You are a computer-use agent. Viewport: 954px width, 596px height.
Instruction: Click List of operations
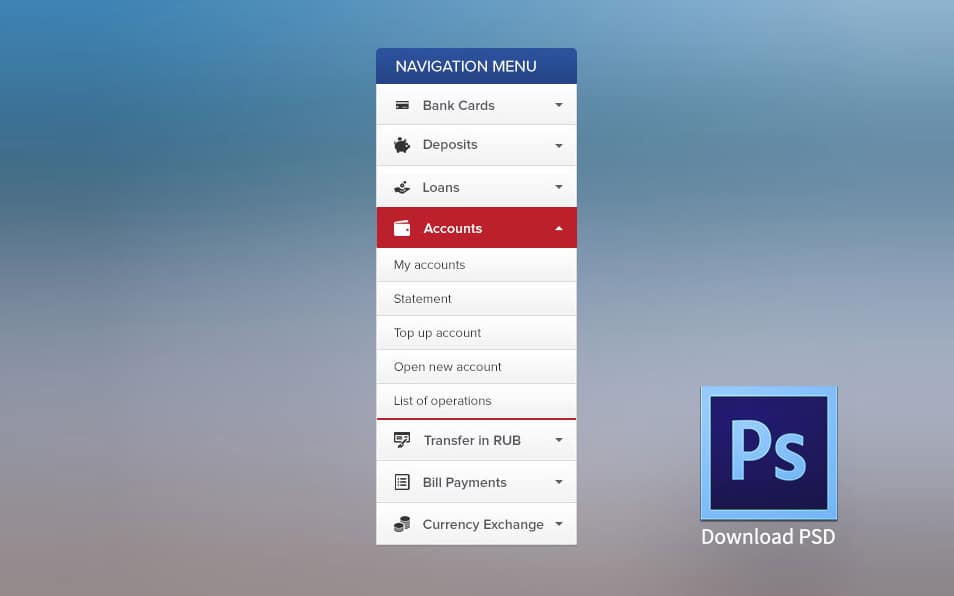(x=440, y=400)
